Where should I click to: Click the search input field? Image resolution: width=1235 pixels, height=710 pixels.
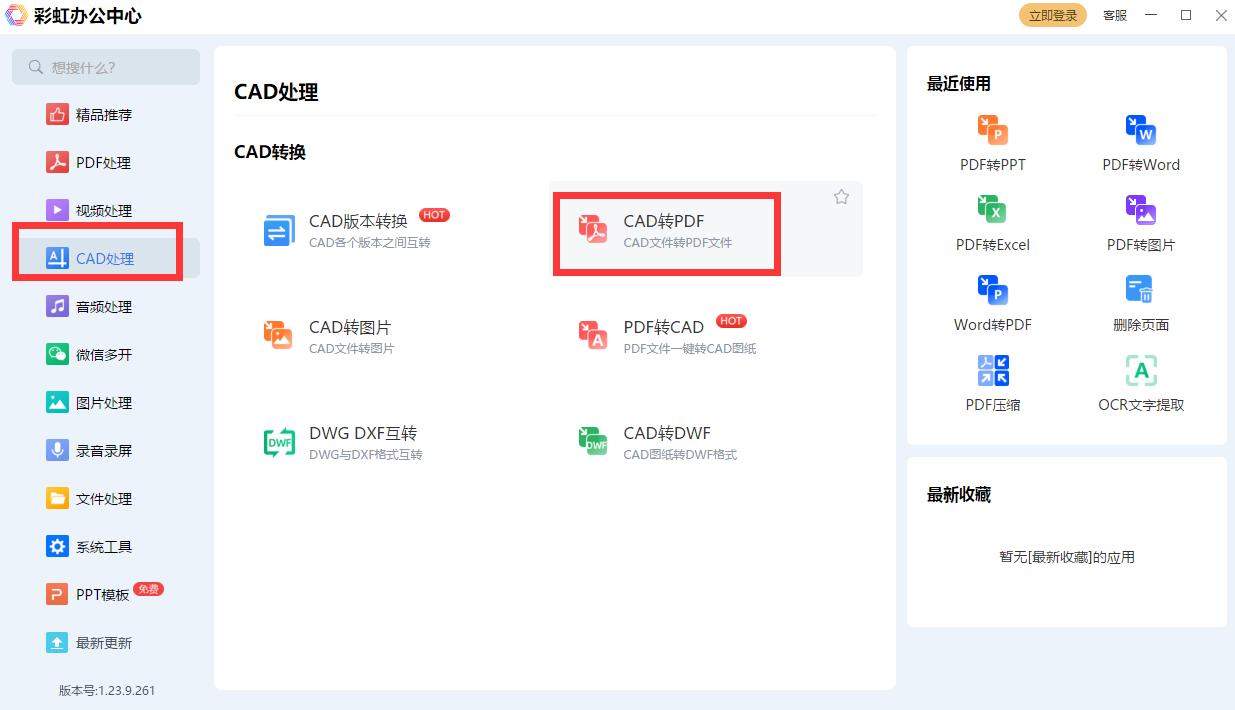click(x=105, y=66)
